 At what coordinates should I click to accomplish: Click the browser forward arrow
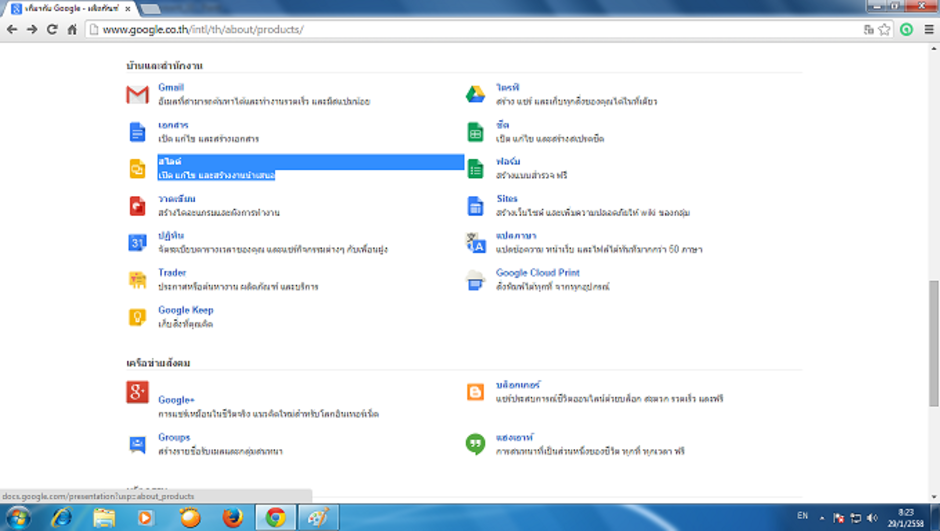[32, 29]
